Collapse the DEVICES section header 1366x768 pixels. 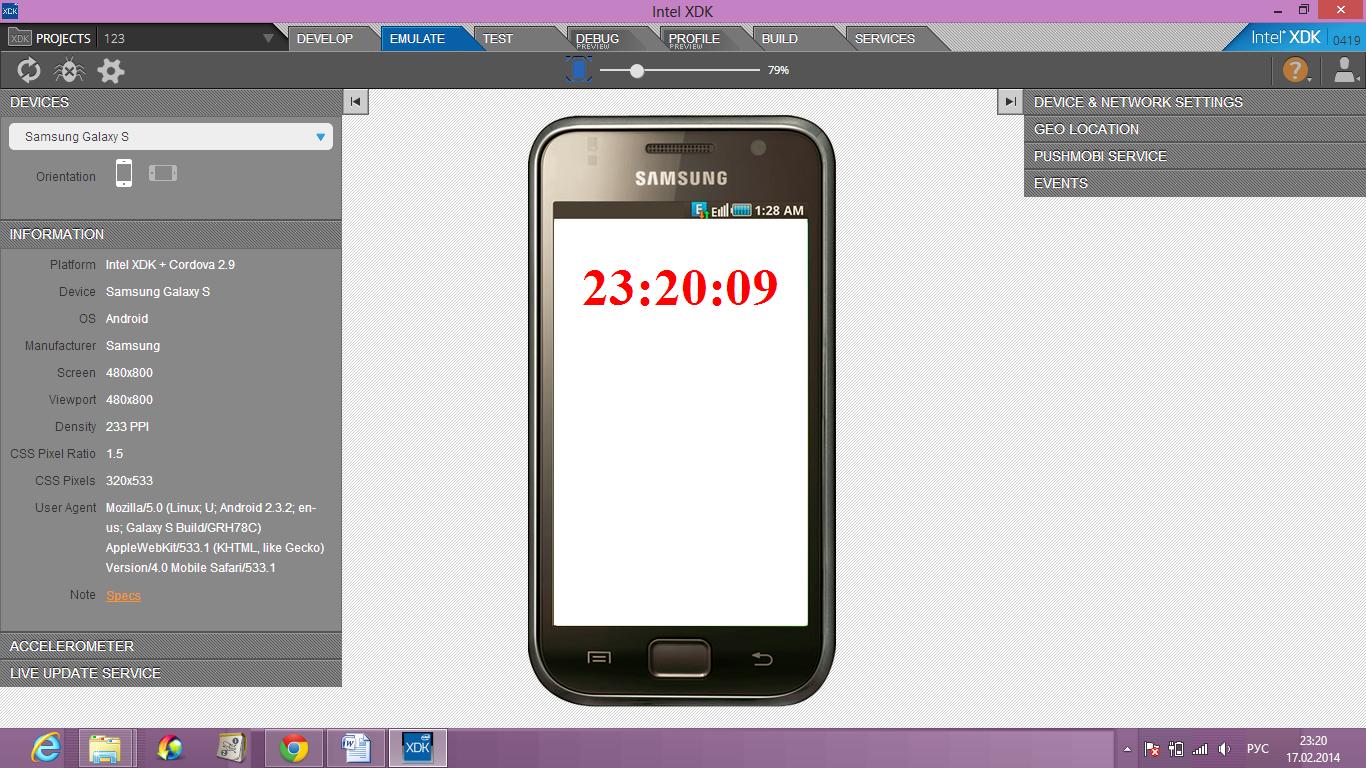[171, 102]
